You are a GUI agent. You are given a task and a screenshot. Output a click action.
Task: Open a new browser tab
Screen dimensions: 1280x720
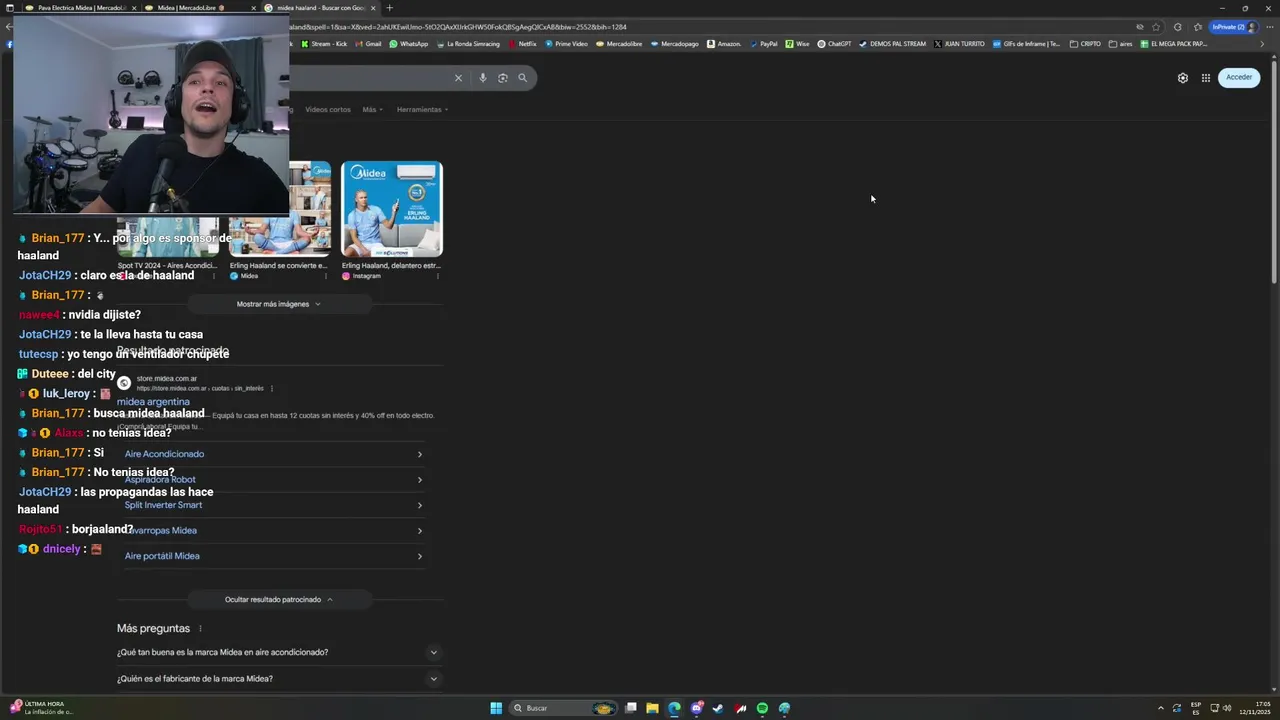[389, 8]
